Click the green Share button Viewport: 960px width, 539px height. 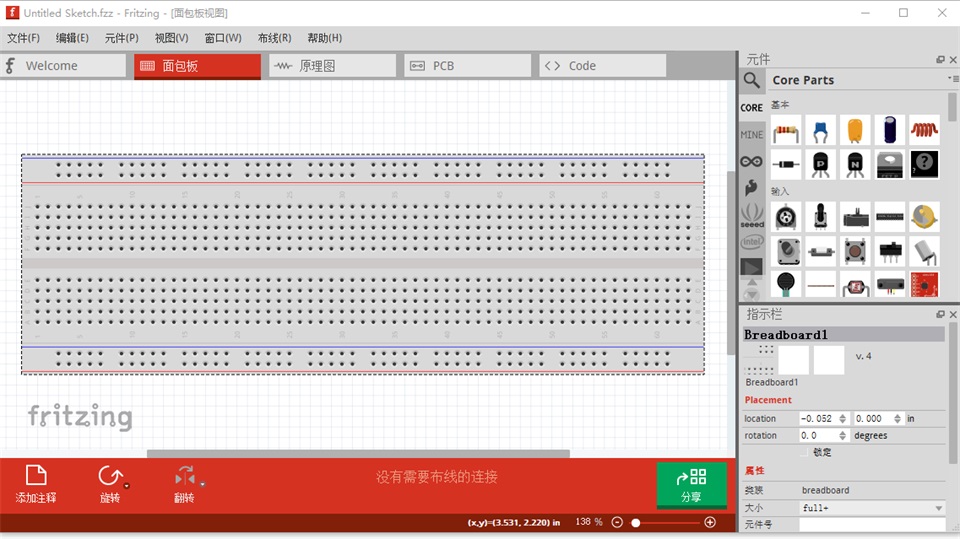click(692, 485)
